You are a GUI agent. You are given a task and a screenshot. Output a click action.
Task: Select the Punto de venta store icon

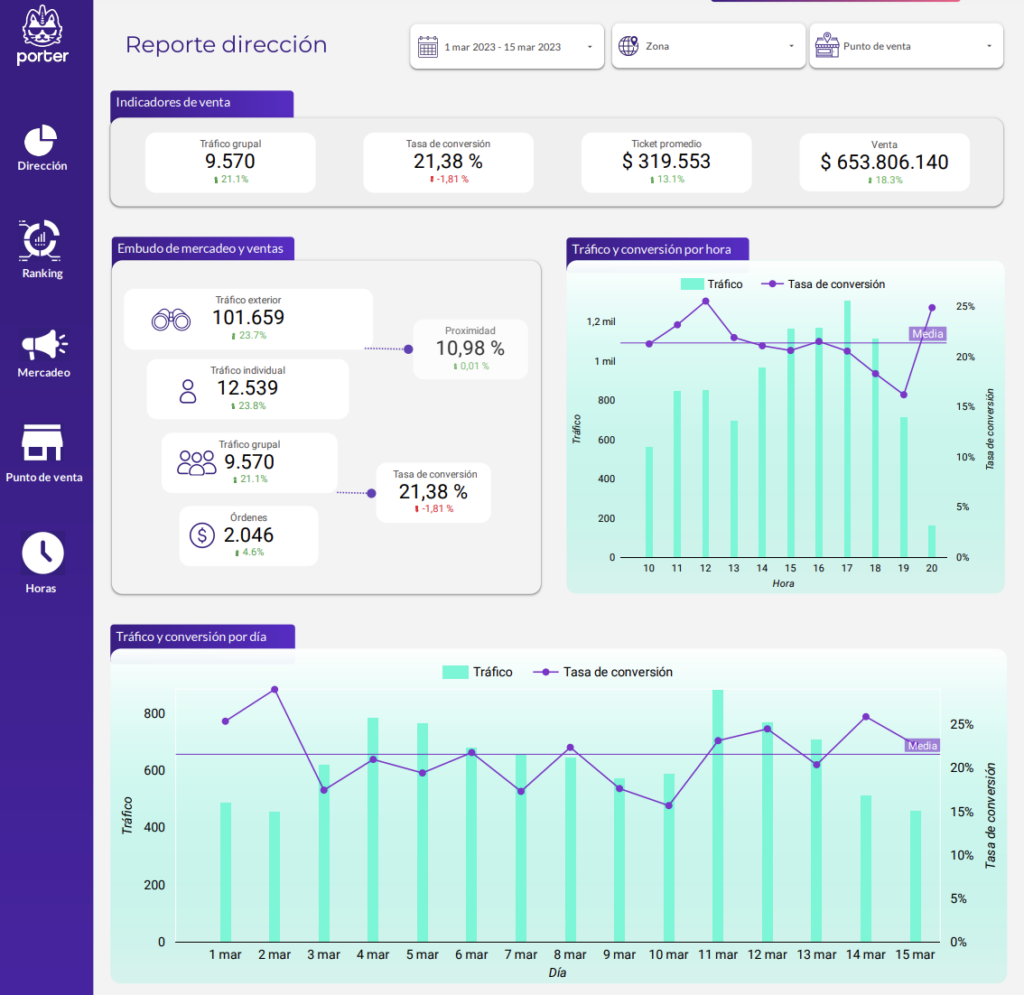coord(41,441)
